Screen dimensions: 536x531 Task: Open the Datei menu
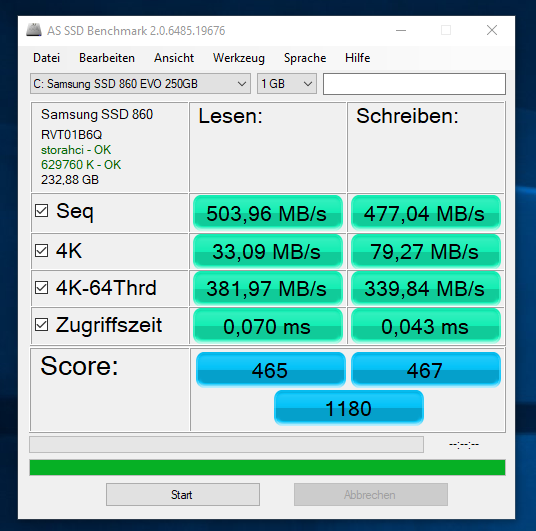(x=46, y=58)
